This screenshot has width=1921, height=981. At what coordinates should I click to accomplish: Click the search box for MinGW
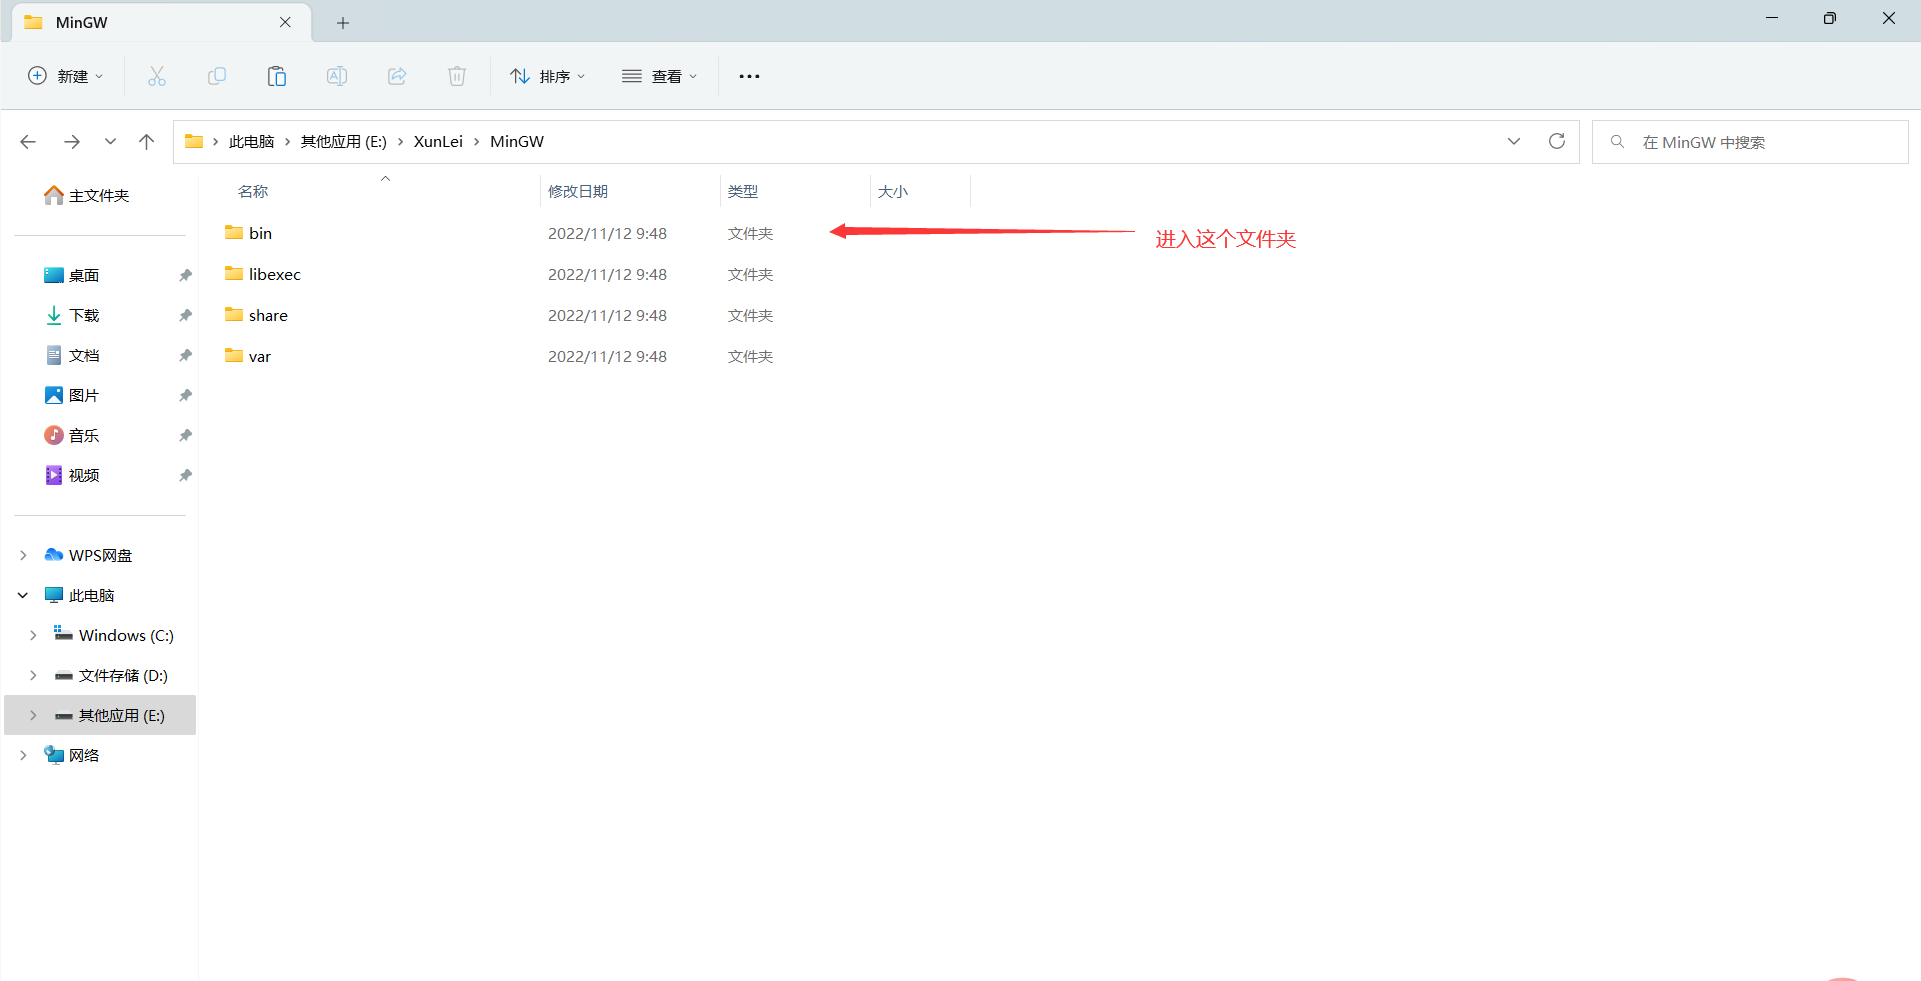[x=1750, y=142]
